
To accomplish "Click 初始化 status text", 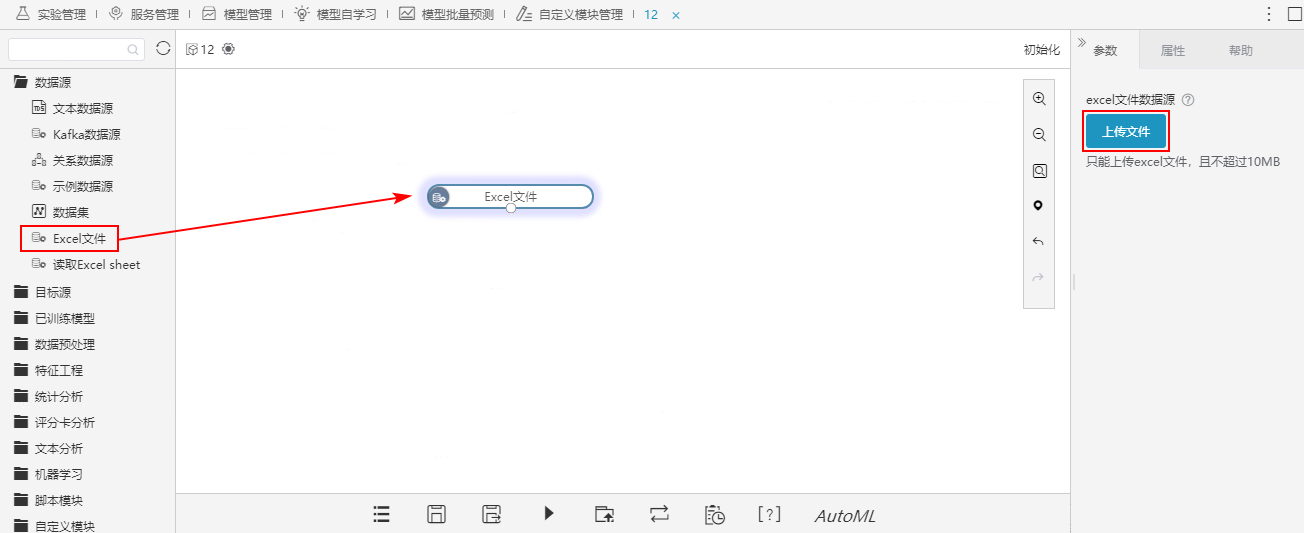I will (1041, 50).
